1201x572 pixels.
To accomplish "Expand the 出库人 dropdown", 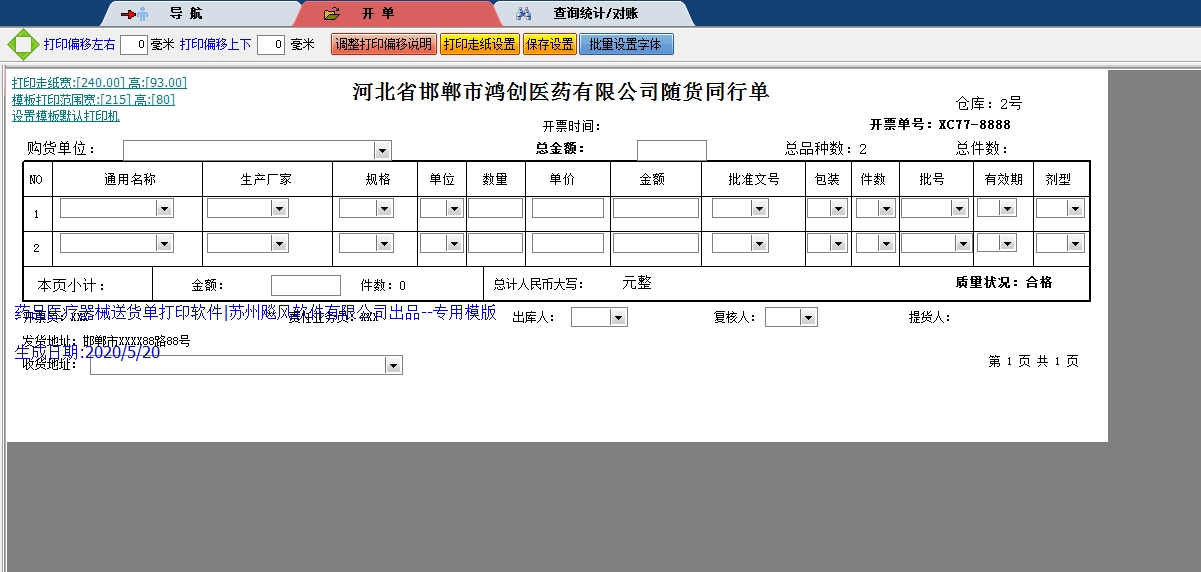I will pyautogui.click(x=619, y=317).
